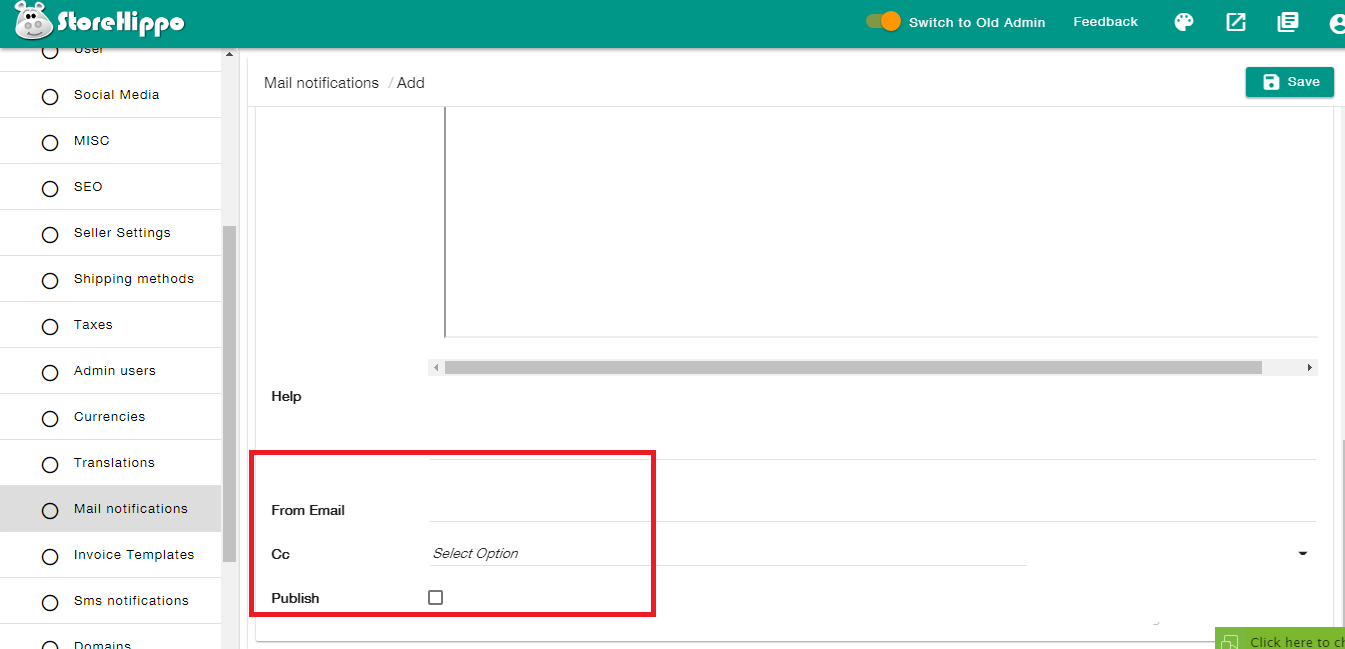The width and height of the screenshot is (1345, 649).
Task: Tick the Publish checkbox
Action: tap(435, 597)
